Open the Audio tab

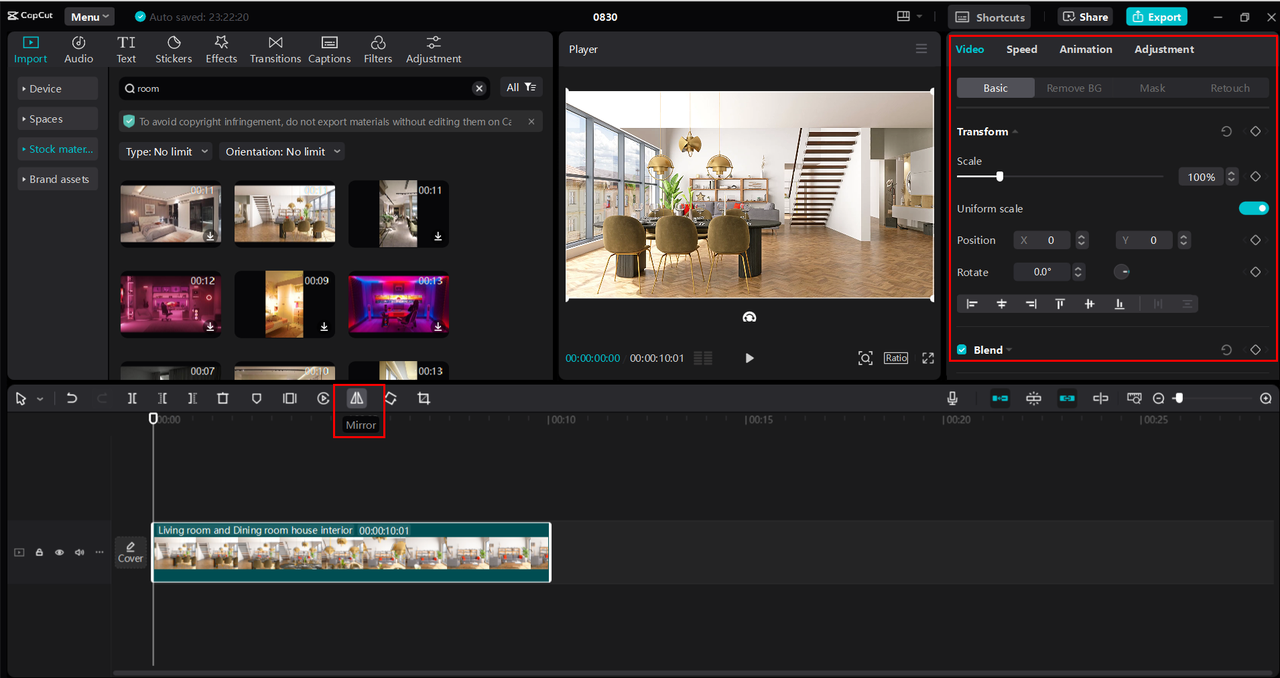pos(79,50)
